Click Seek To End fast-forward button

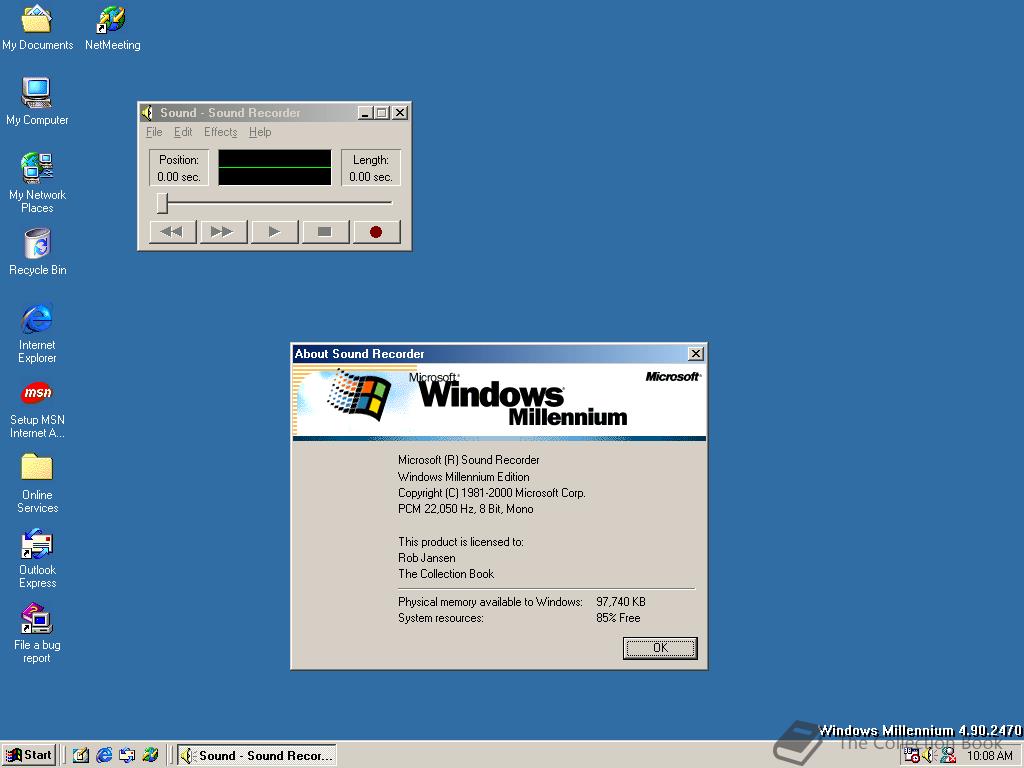(223, 232)
